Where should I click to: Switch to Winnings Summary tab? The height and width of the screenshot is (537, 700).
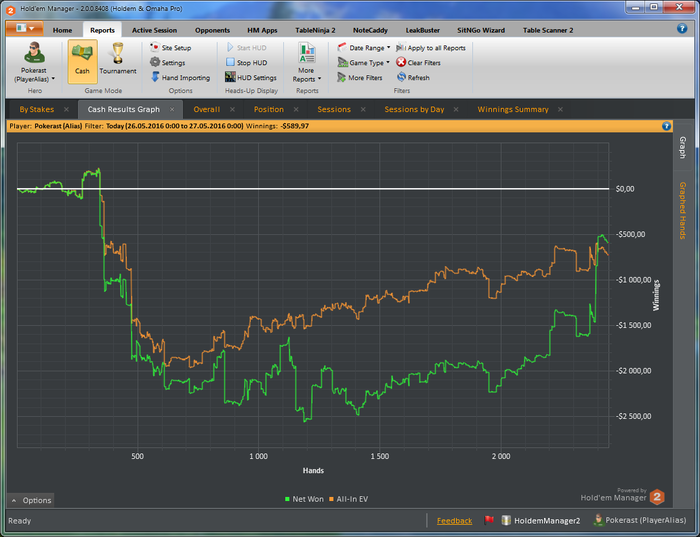point(513,109)
